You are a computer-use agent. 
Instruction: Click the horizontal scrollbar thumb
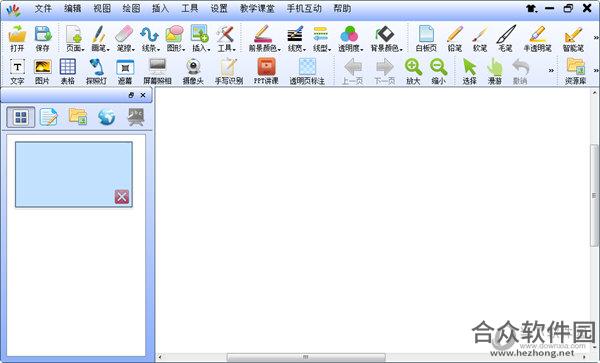[306, 357]
